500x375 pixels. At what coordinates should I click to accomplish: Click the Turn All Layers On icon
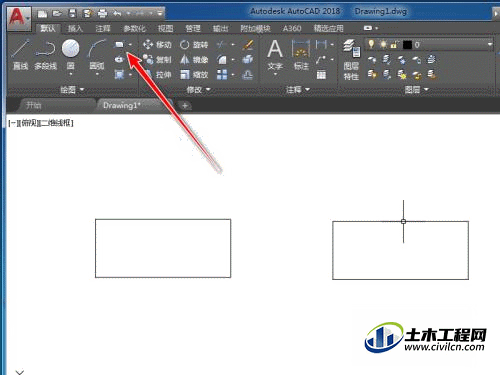click(x=372, y=74)
